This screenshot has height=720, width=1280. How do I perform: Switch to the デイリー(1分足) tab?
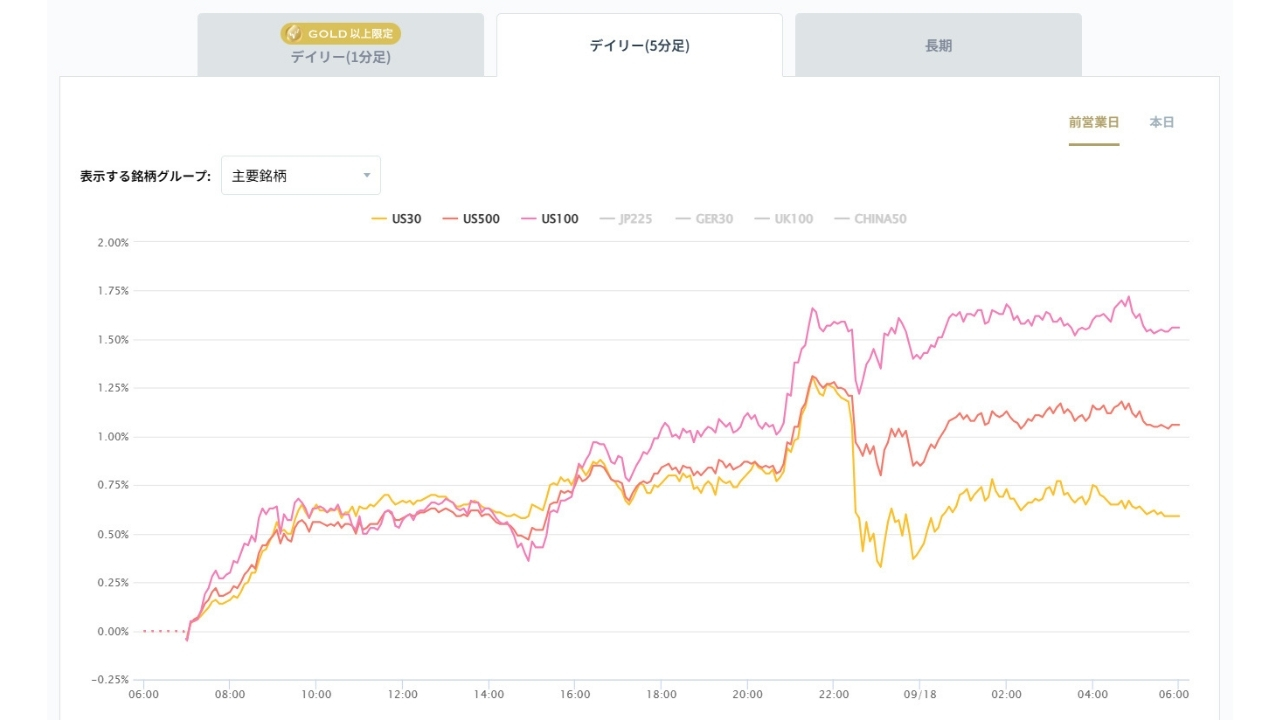point(340,45)
